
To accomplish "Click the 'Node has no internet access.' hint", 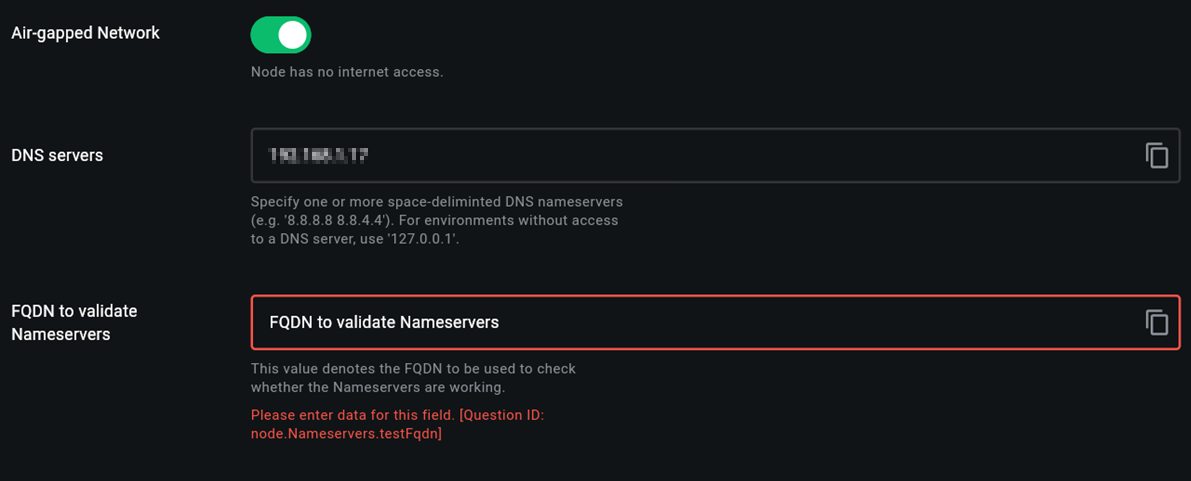I will point(347,73).
